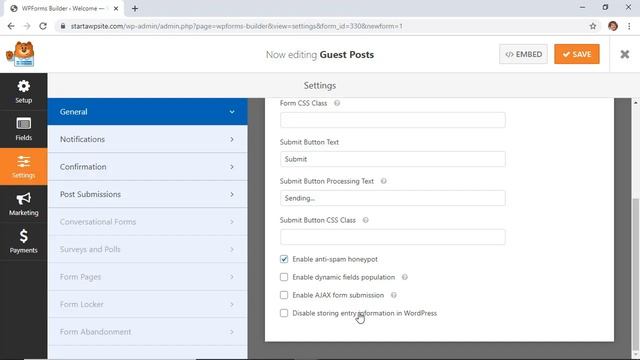Image resolution: width=640 pixels, height=360 pixels.
Task: Reload the browser page
Action: click(x=43, y=26)
